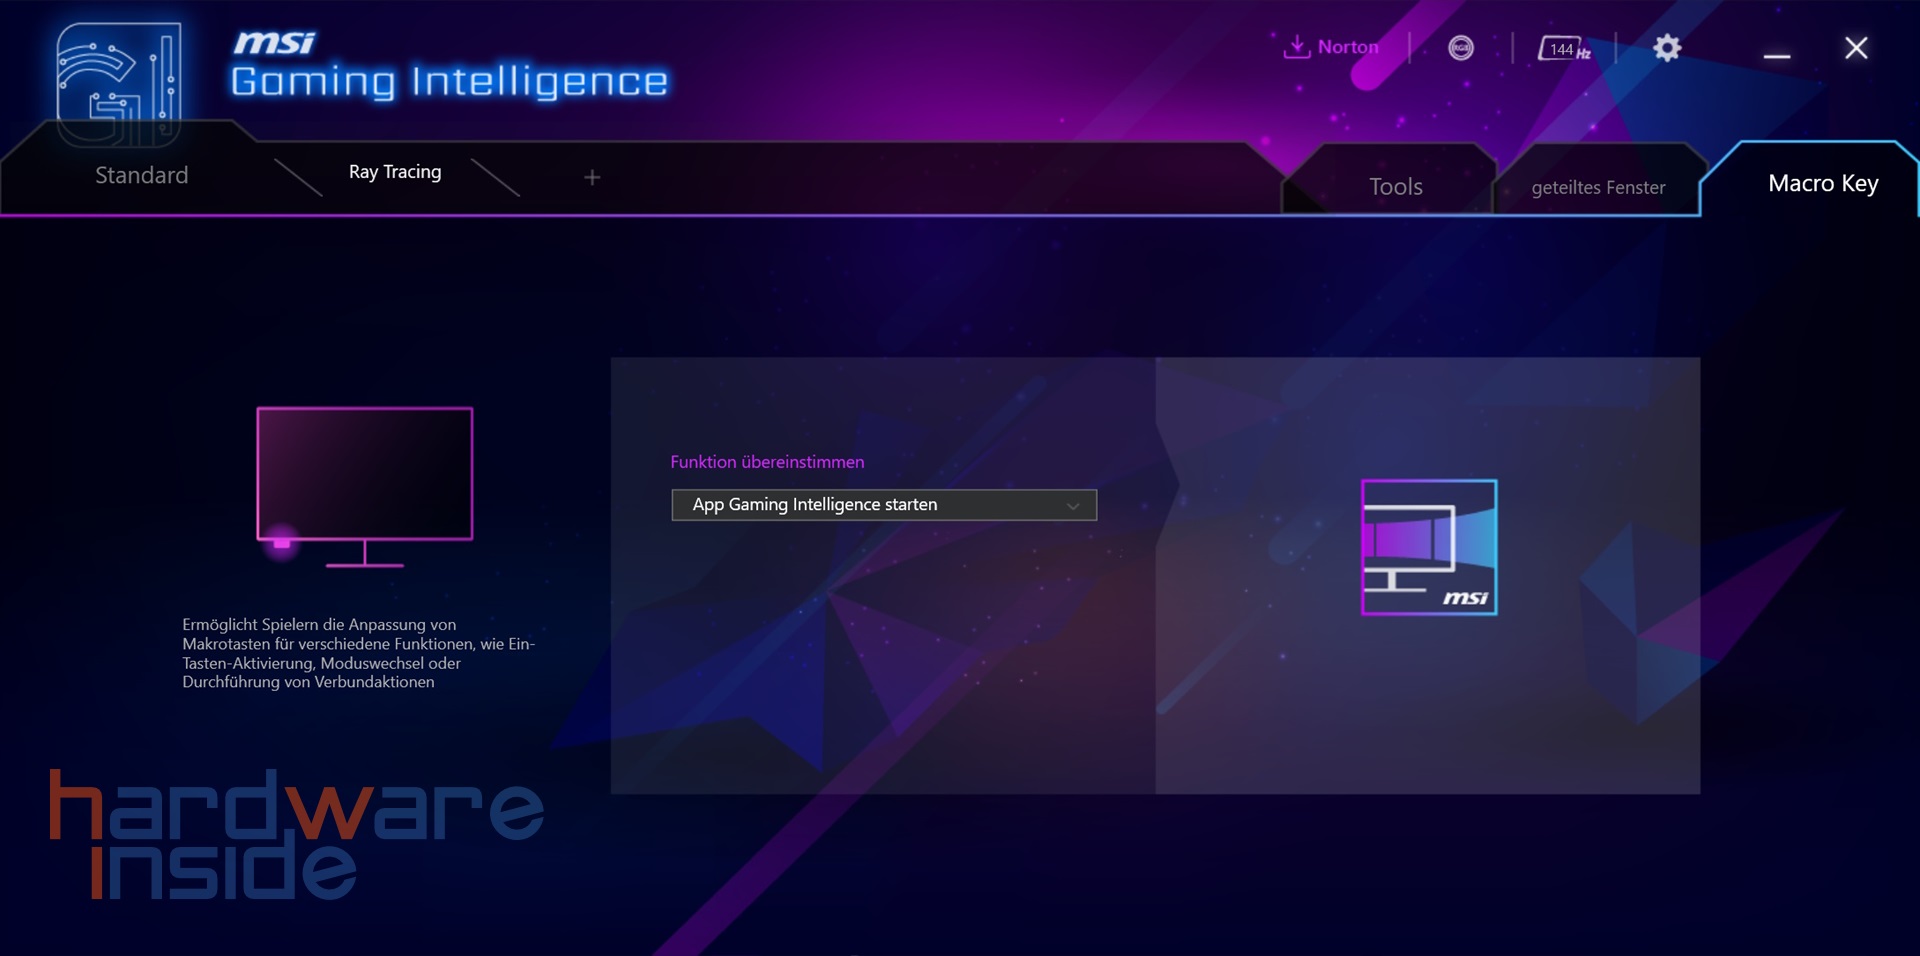Close the Gaming Intelligence window
The image size is (1920, 956).
click(1855, 48)
